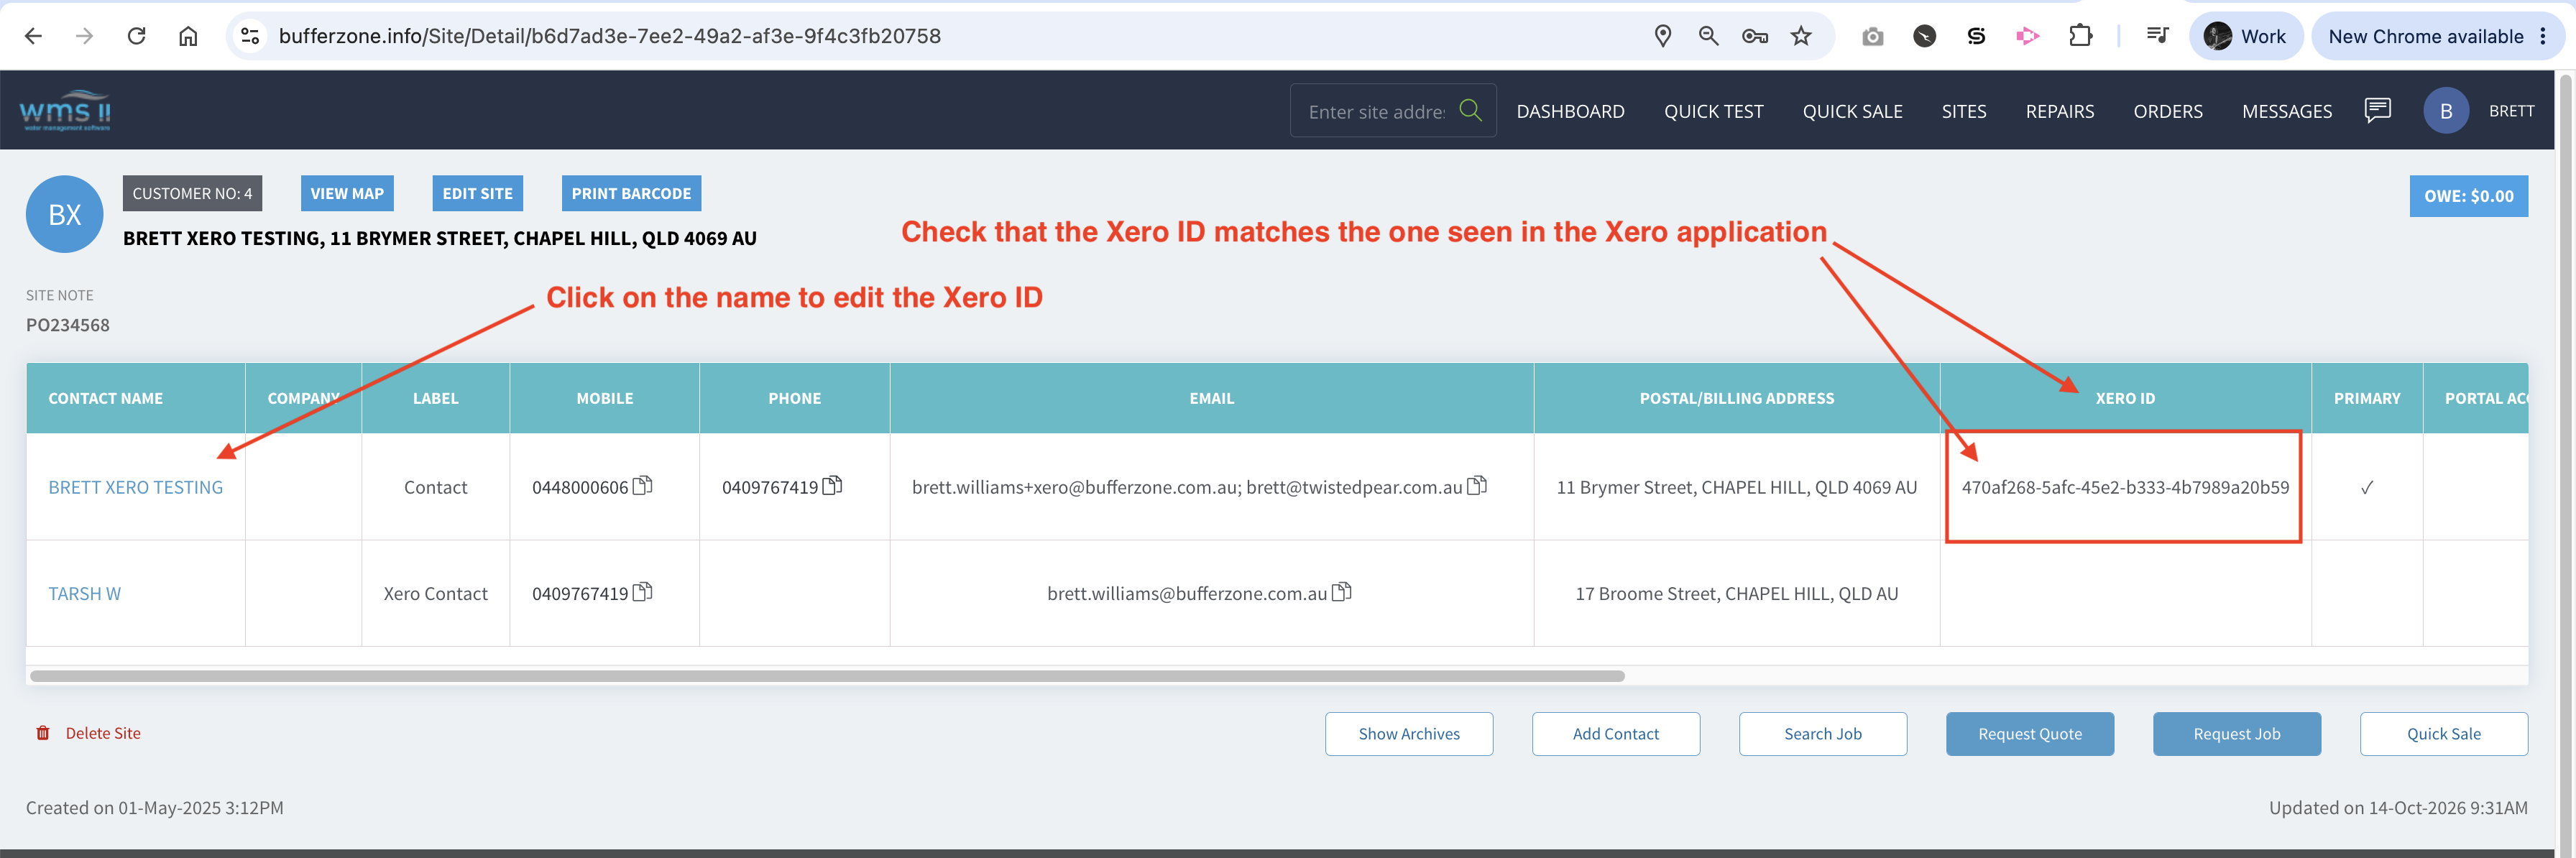Open the BRETT XERO TESTING contact link
2576x858 pixels.
point(136,487)
